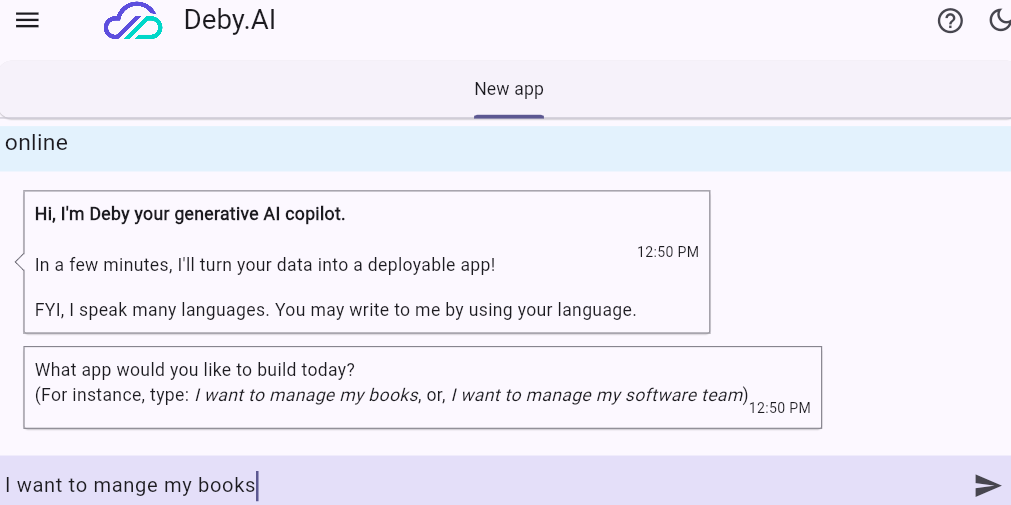Click the first message's 12:50 PM timestamp

[x=667, y=252]
